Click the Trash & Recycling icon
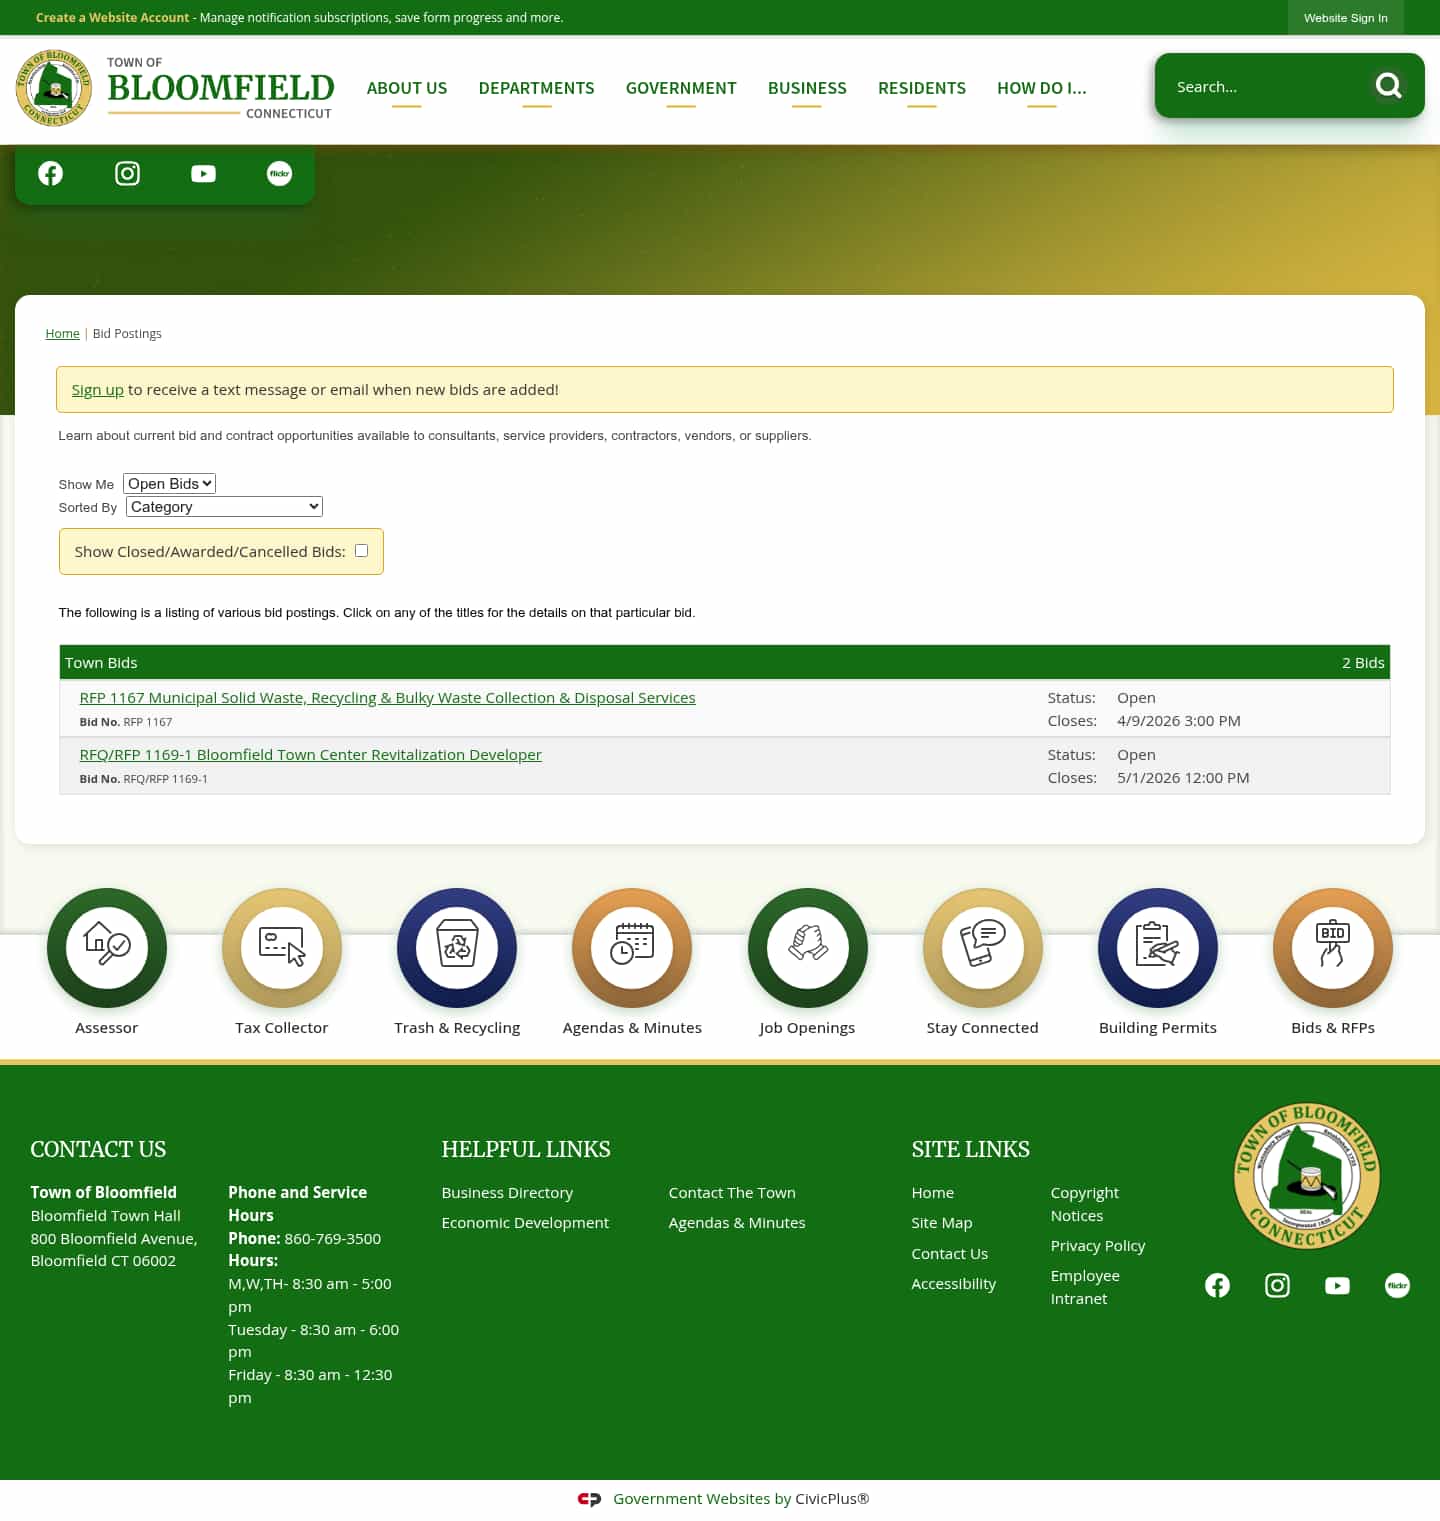Screen dimensions: 1440x1521 pos(456,948)
